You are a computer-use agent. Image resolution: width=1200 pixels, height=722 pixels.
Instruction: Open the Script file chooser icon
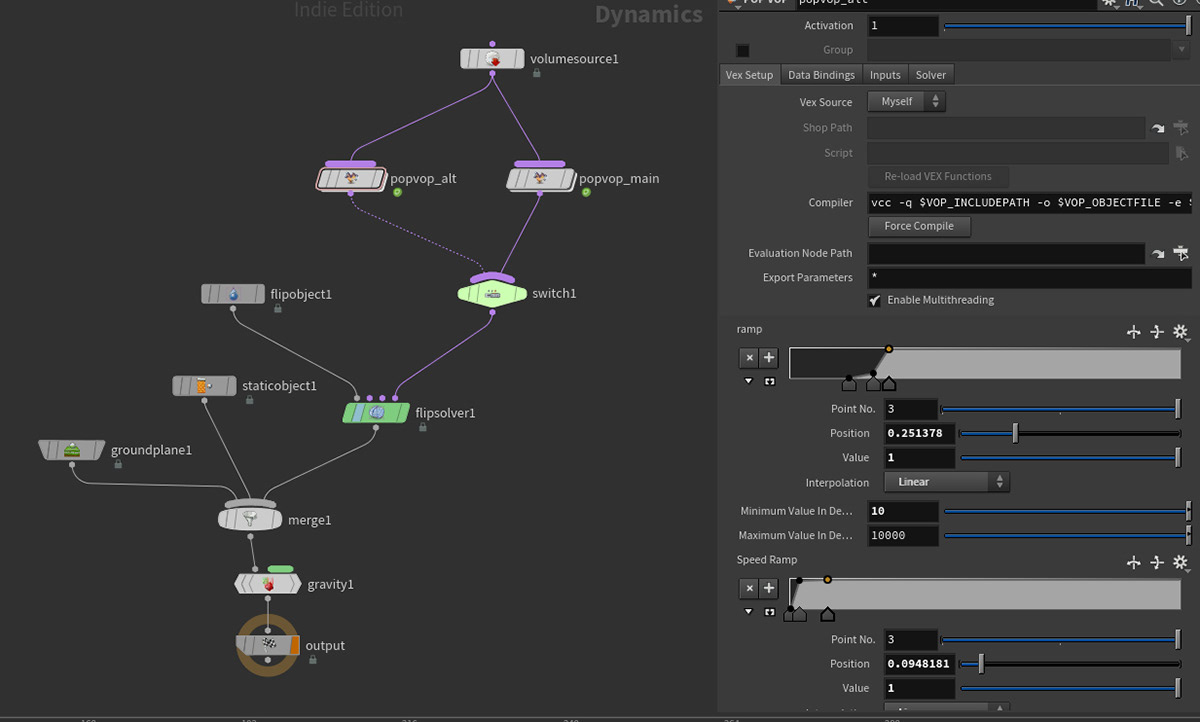pos(1181,153)
